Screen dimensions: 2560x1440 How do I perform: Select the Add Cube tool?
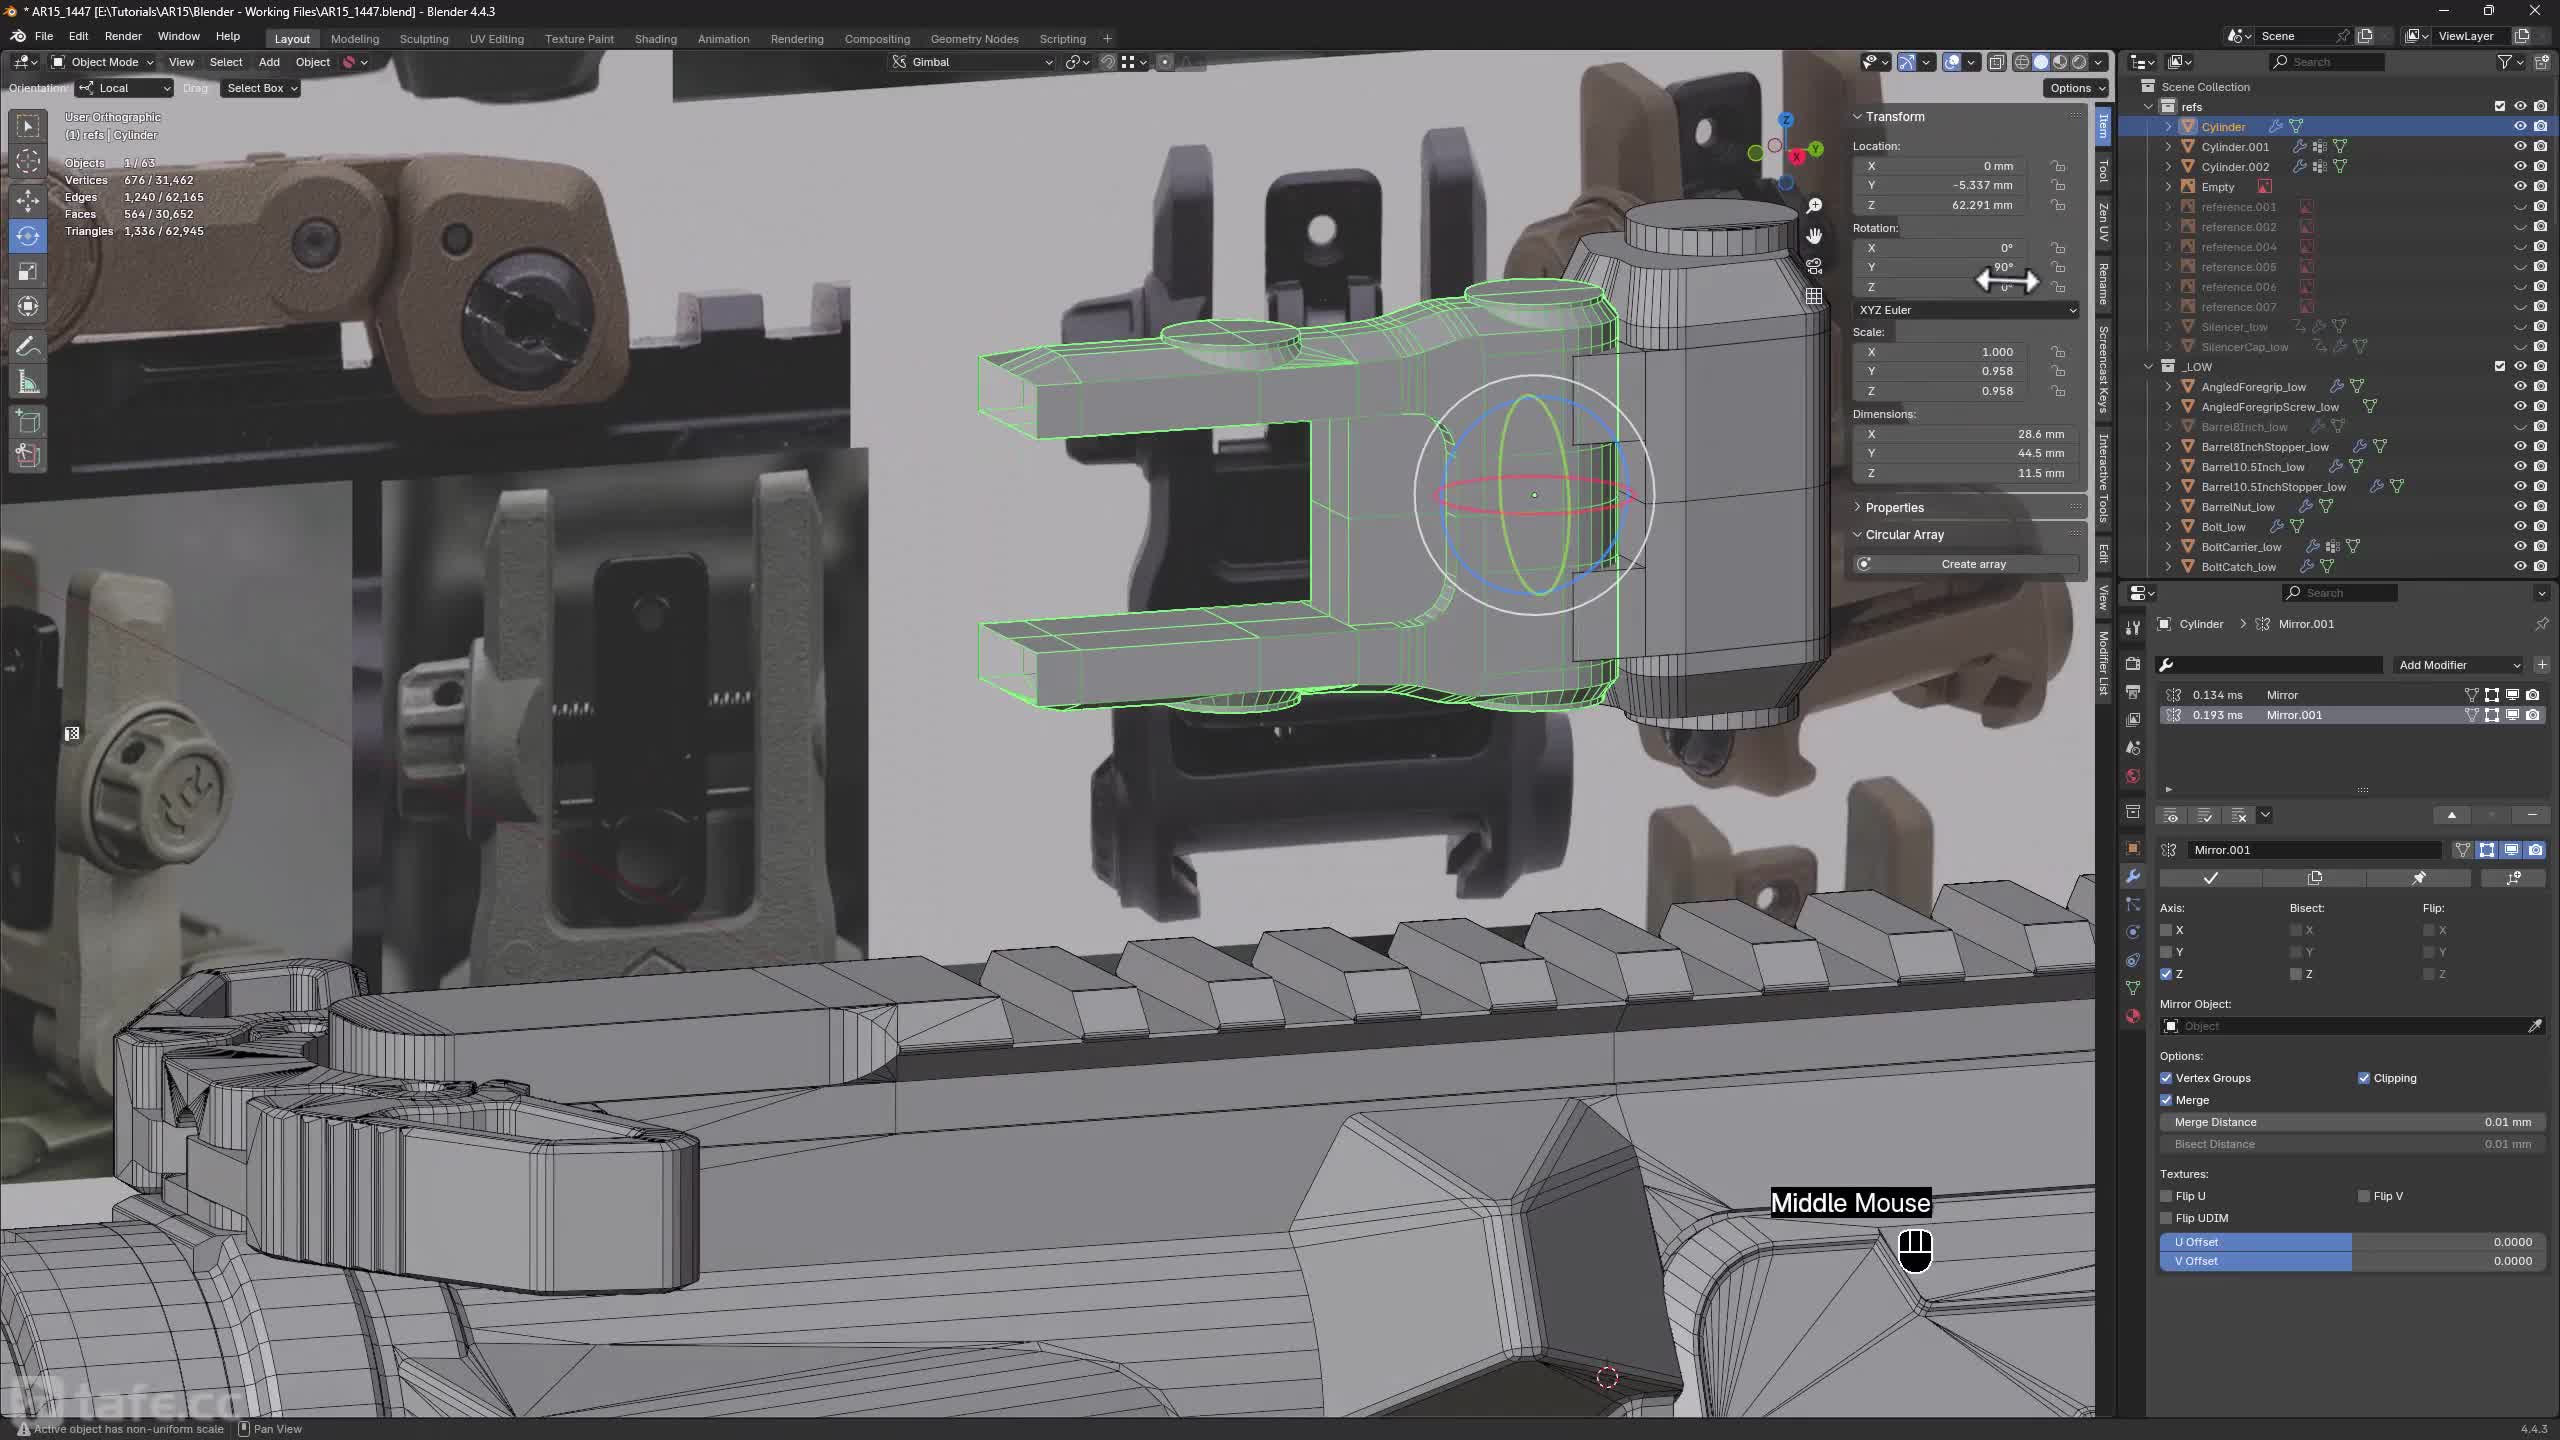click(x=28, y=420)
